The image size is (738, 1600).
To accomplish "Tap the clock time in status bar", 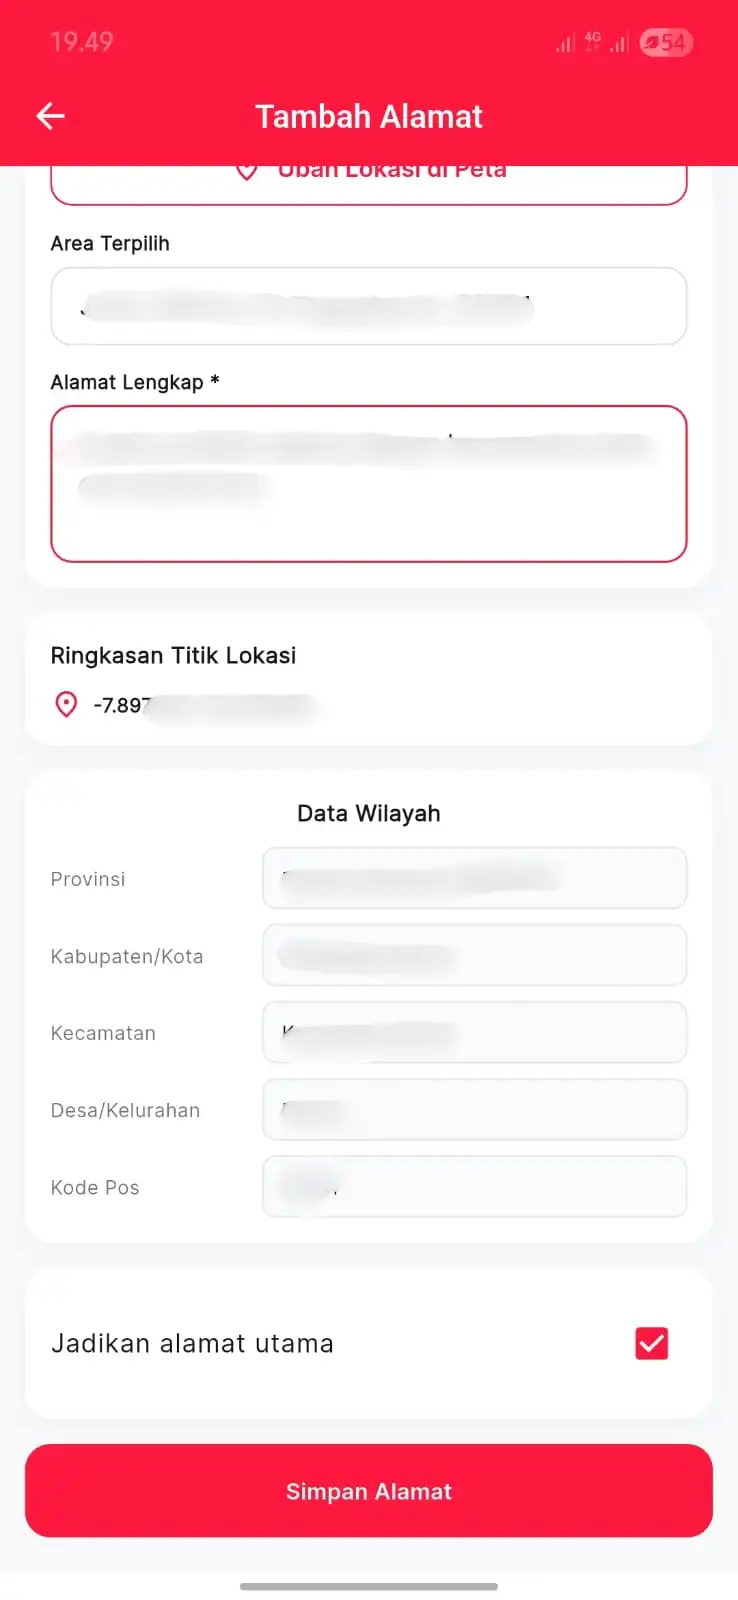I will click(x=82, y=42).
